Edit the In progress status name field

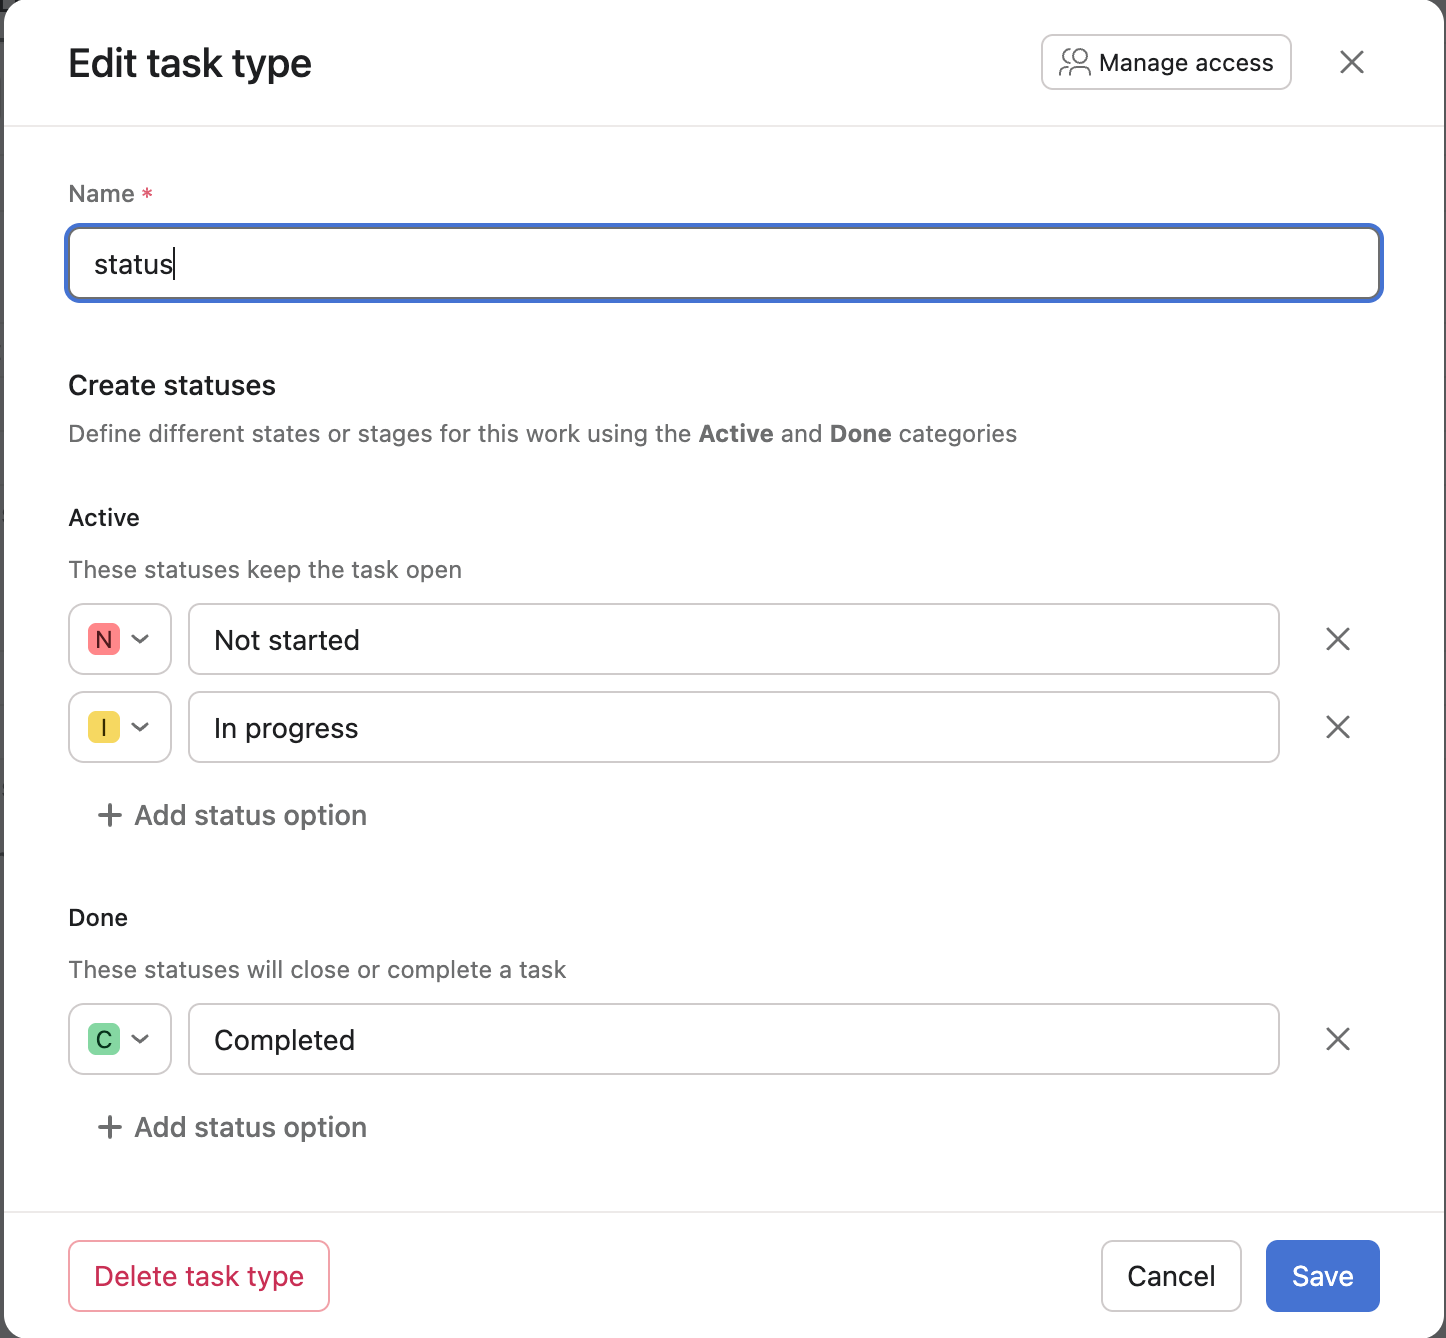click(x=734, y=727)
